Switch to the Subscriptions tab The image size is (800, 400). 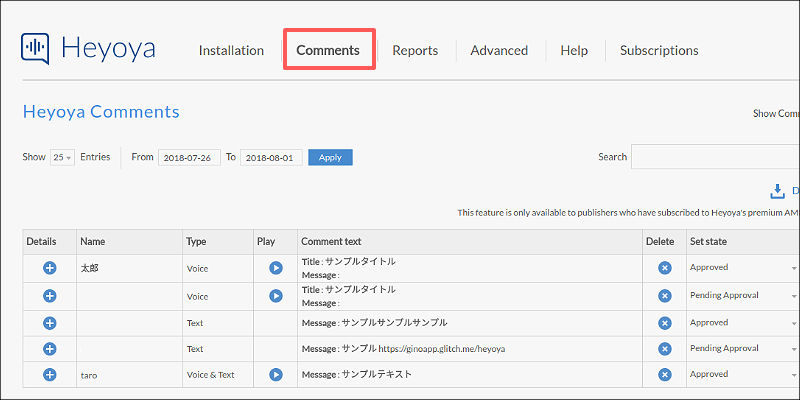pyautogui.click(x=659, y=51)
